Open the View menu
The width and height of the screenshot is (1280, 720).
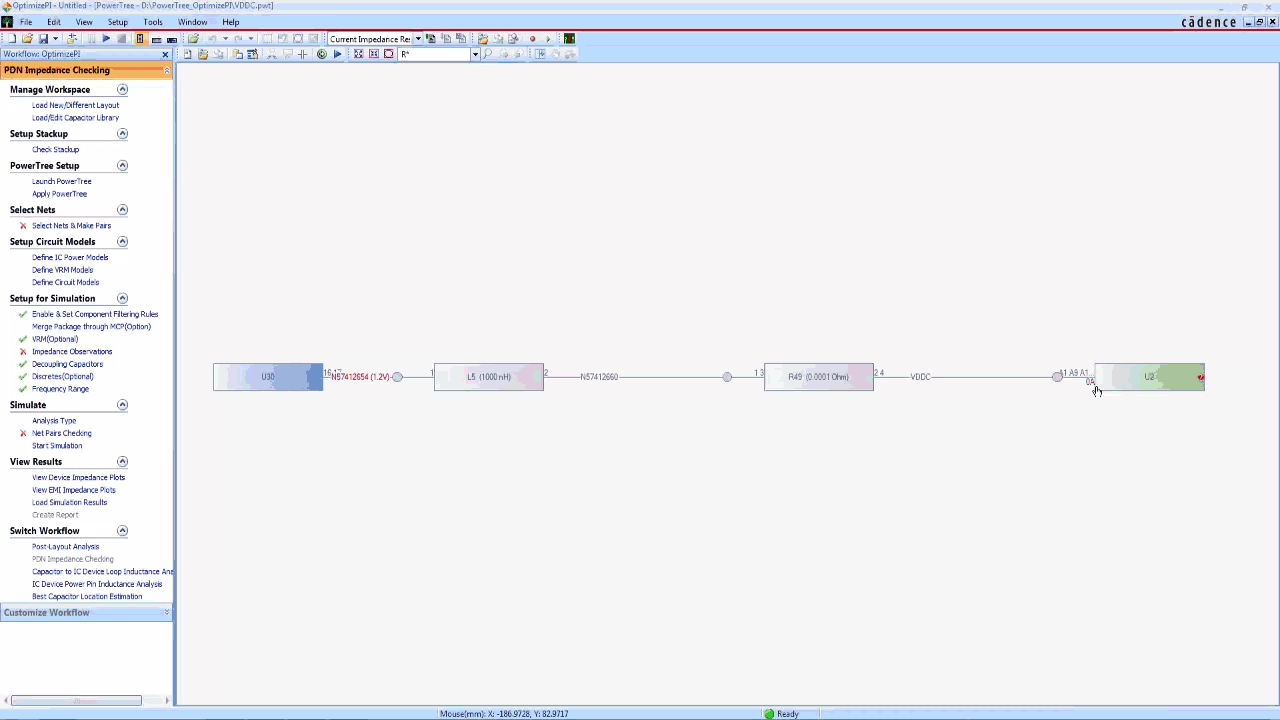pos(84,22)
